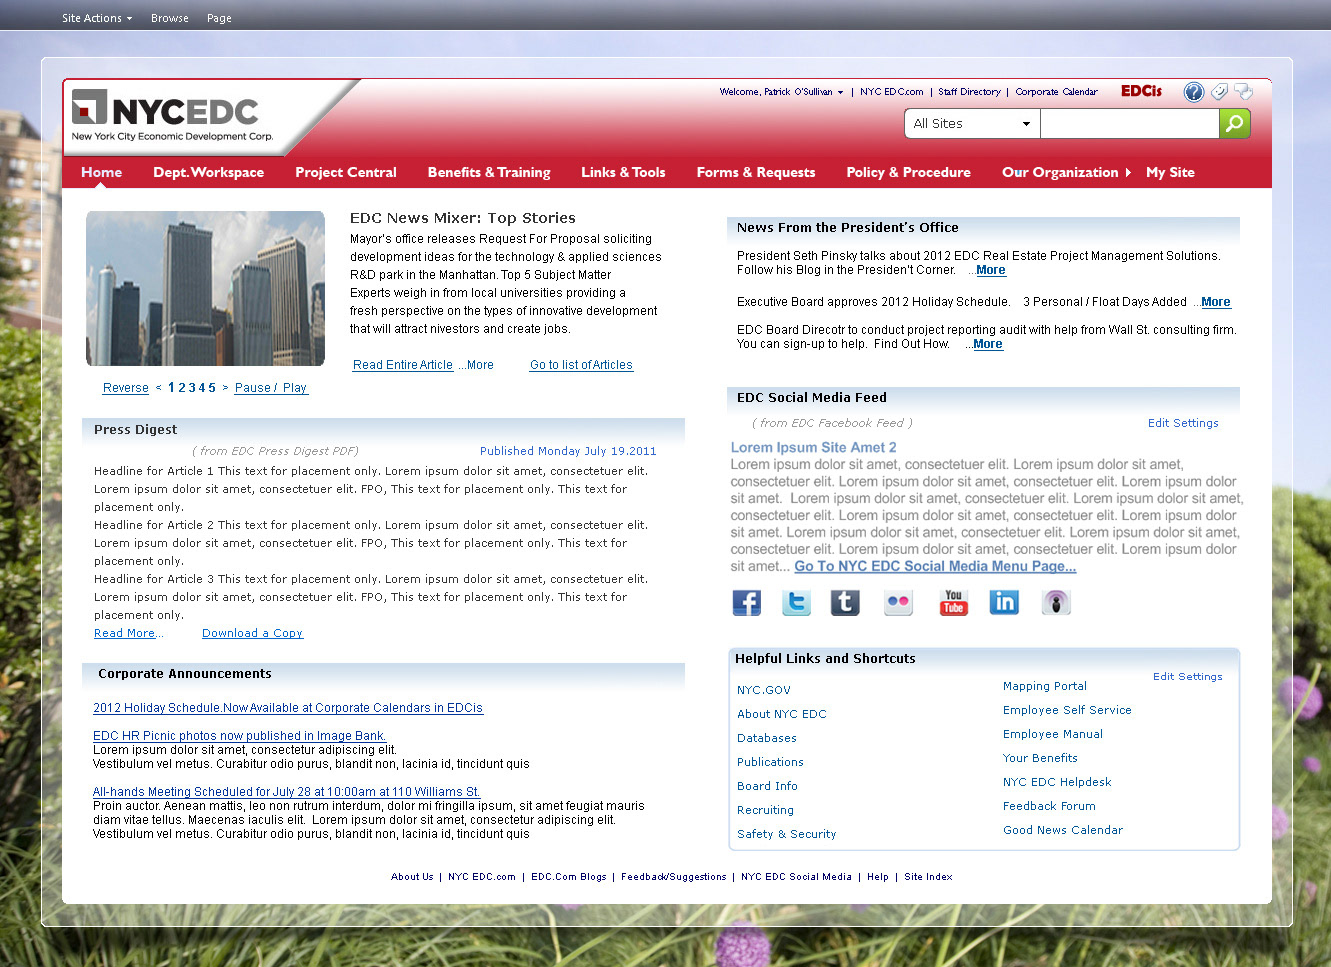
Task: Click the NYCEDC logo
Action: pyautogui.click(x=172, y=116)
